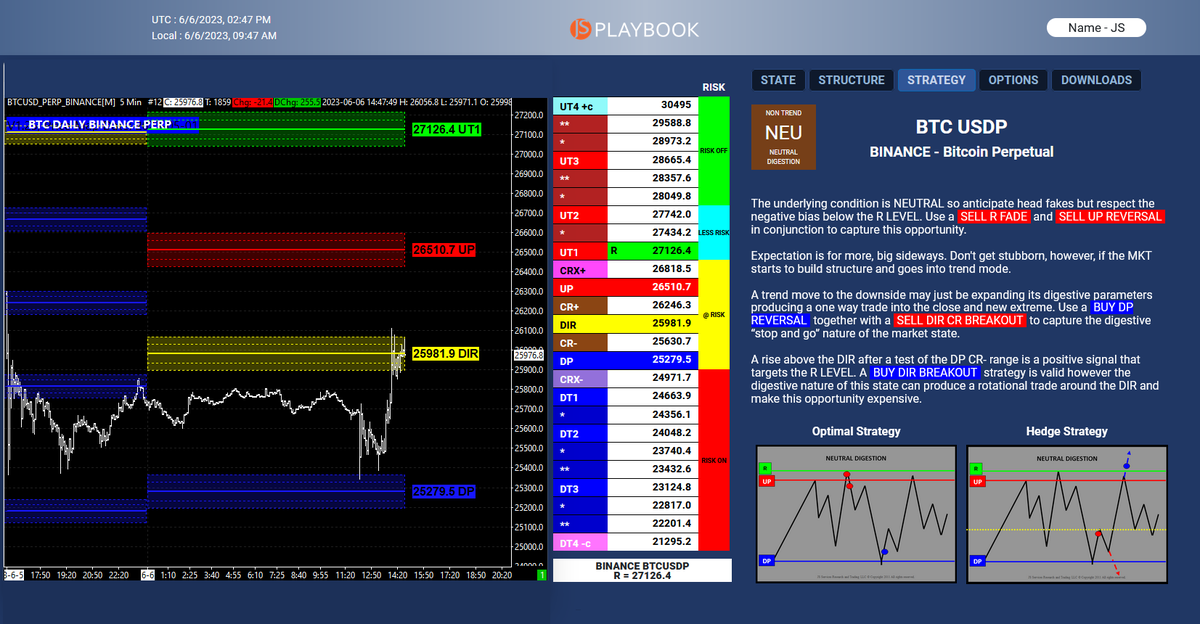Open the STRUCTURE tab

coord(851,80)
